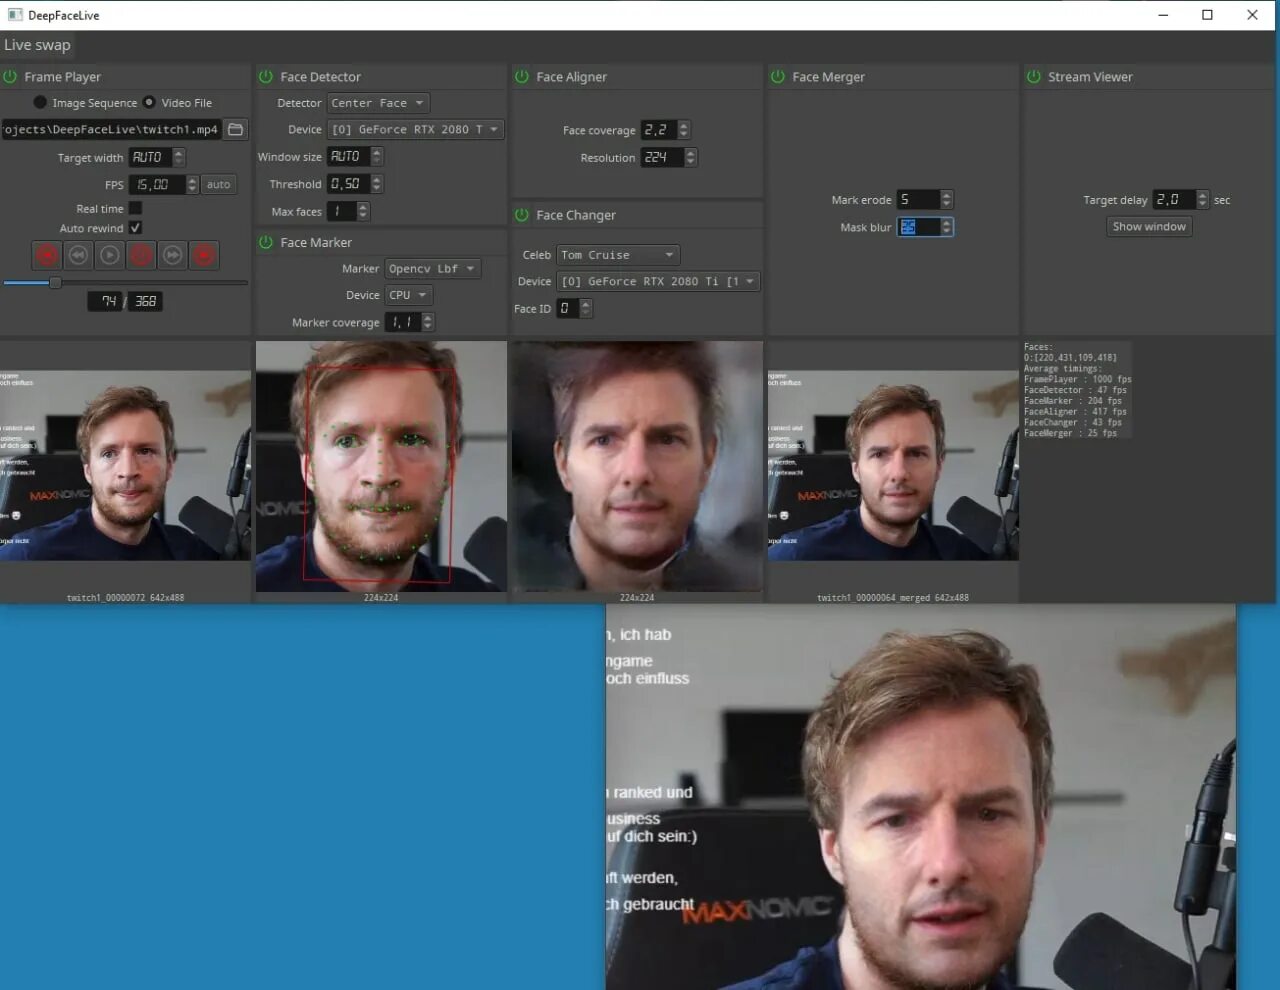Viewport: 1280px width, 990px height.
Task: Open the Marker dropdown showing Opencv Lbf
Action: click(433, 269)
